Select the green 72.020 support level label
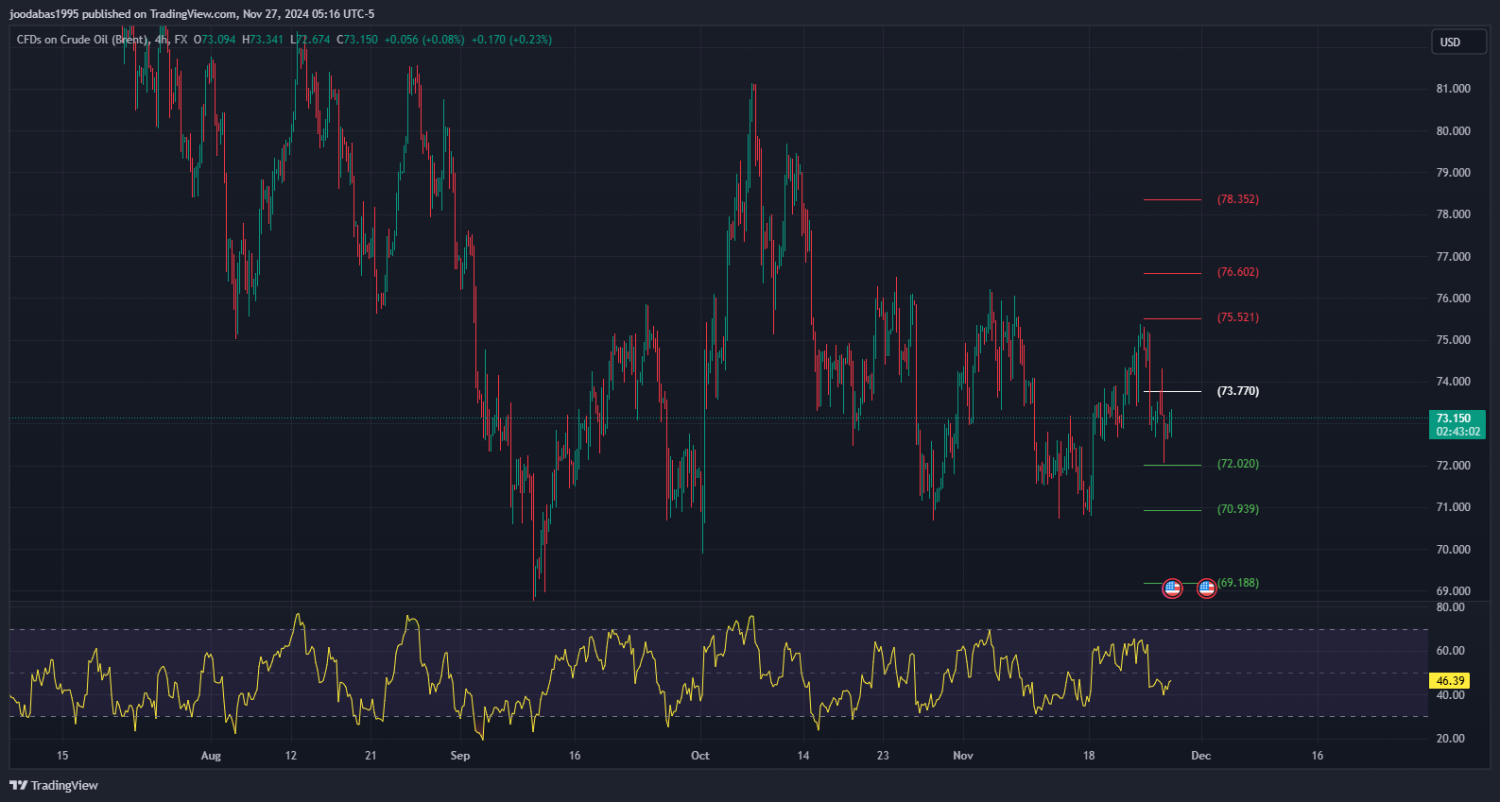 1237,464
